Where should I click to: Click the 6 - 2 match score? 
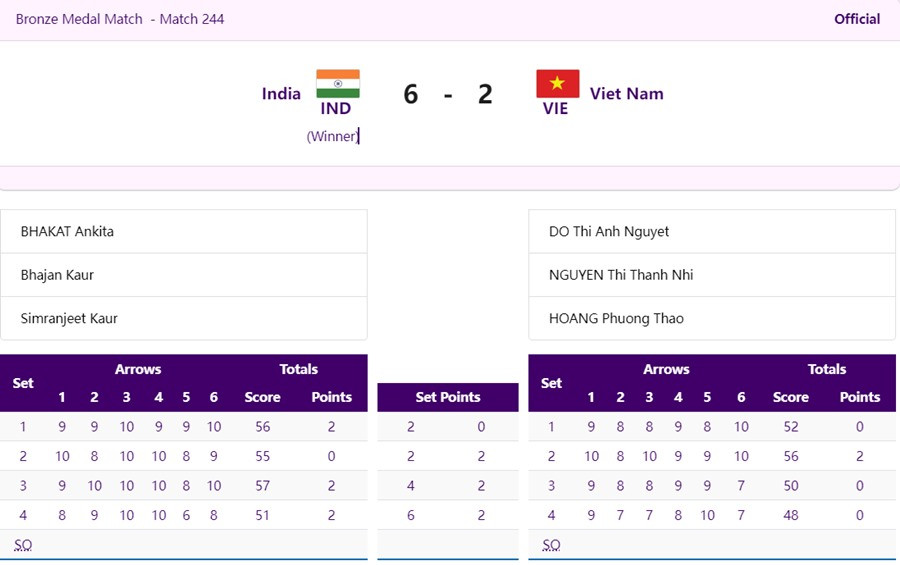[448, 94]
